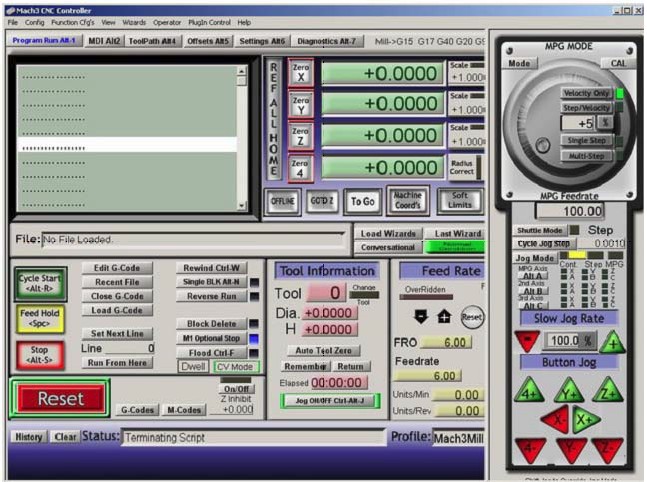Switch to the Diagnostics Alt-7 tab
The image size is (647, 482).
(x=326, y=41)
